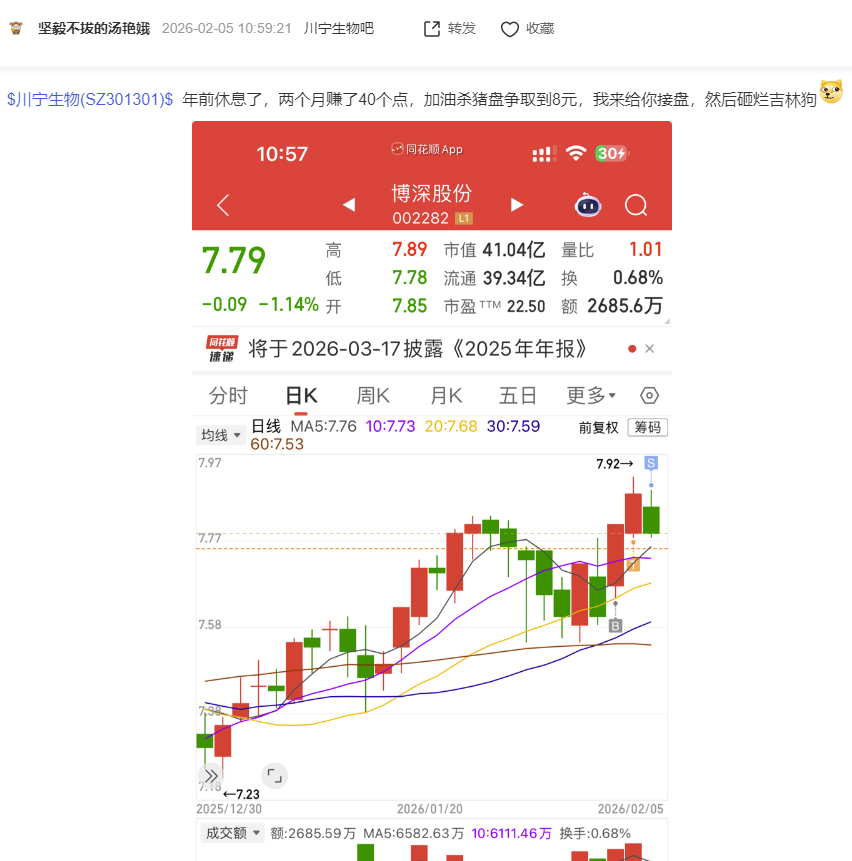The width and height of the screenshot is (852, 861).
Task: Click the 收藏 text label
Action: coord(540,29)
